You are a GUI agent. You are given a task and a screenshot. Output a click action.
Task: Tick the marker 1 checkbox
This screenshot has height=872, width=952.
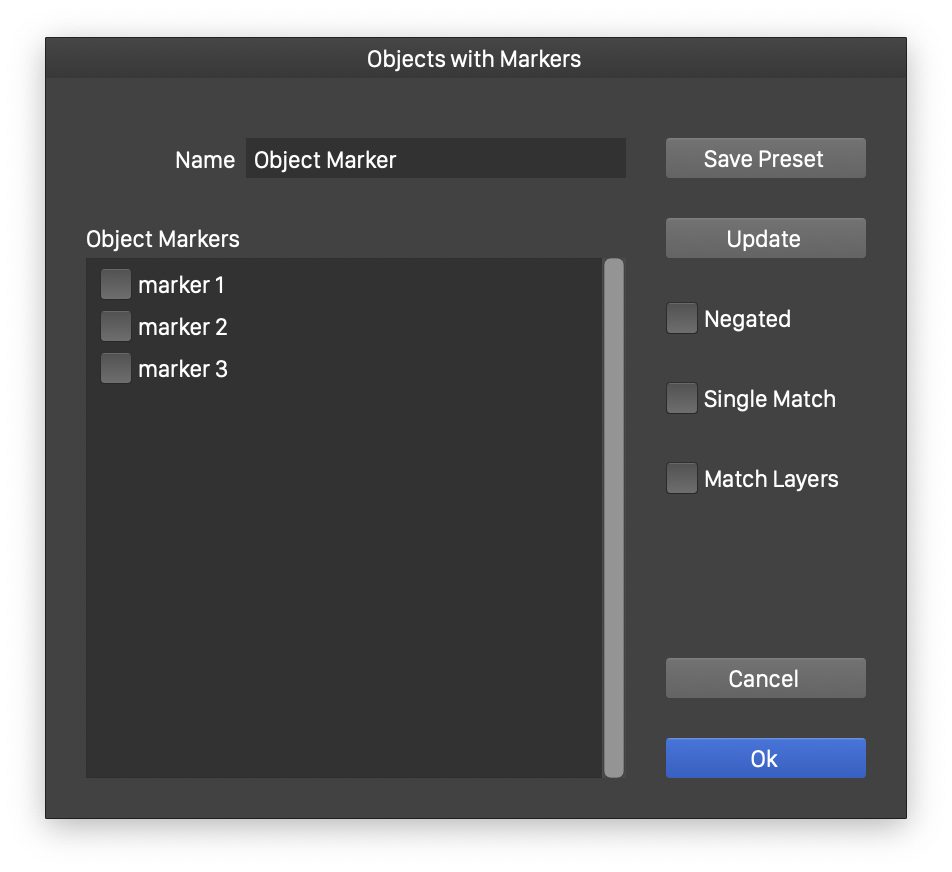[116, 285]
